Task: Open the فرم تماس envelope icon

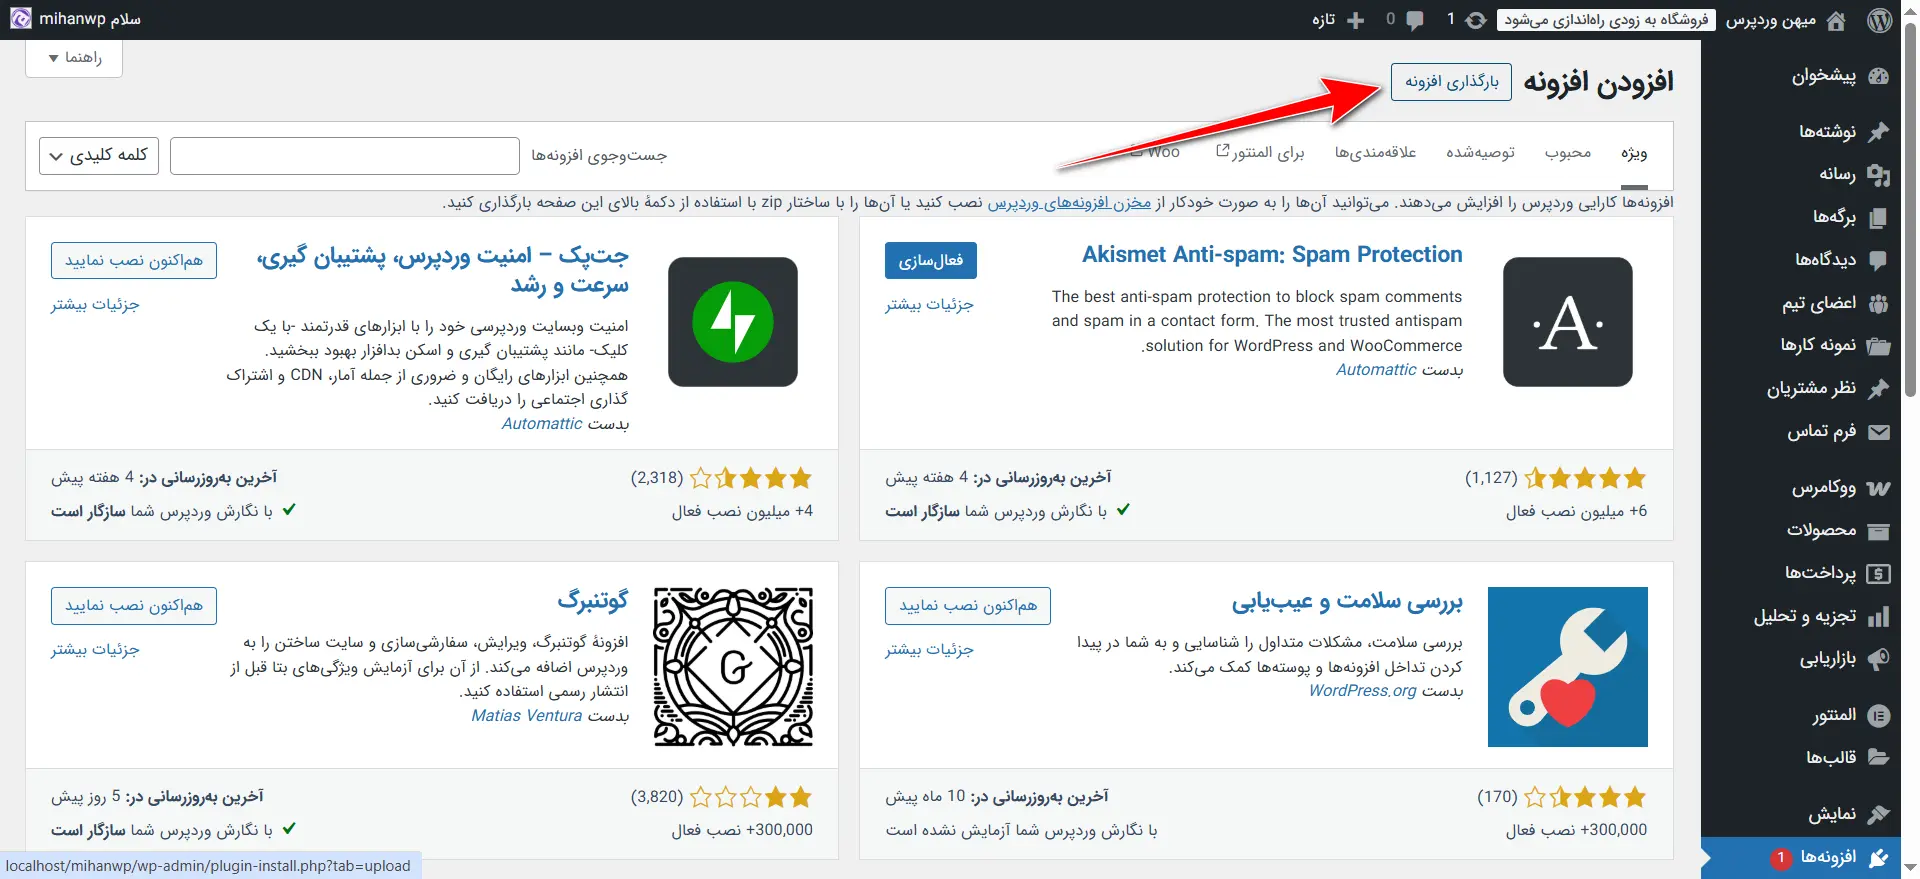Action: pyautogui.click(x=1879, y=432)
